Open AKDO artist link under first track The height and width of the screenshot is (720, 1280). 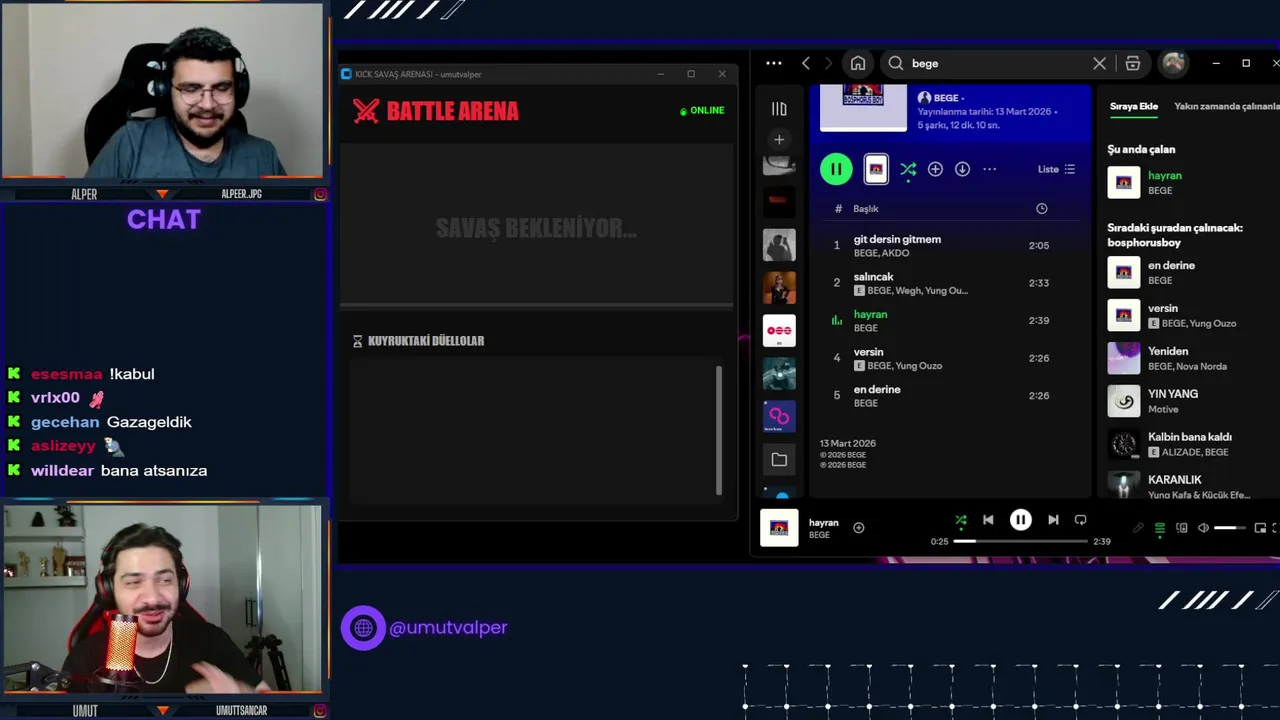pyautogui.click(x=896, y=253)
